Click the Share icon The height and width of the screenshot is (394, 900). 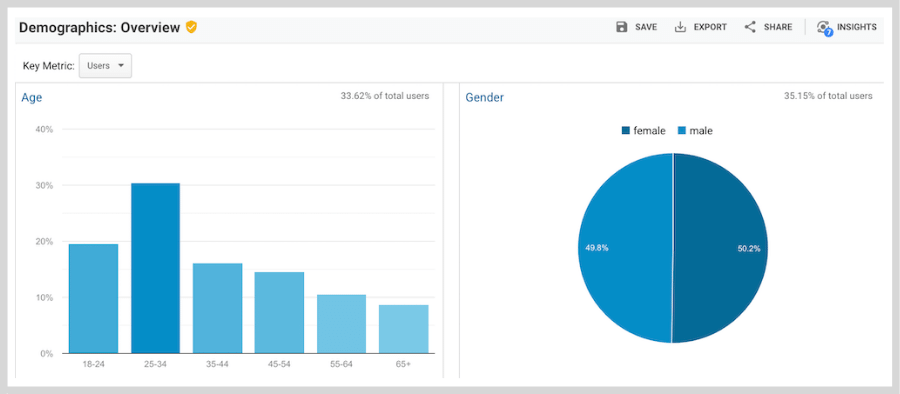click(x=750, y=27)
